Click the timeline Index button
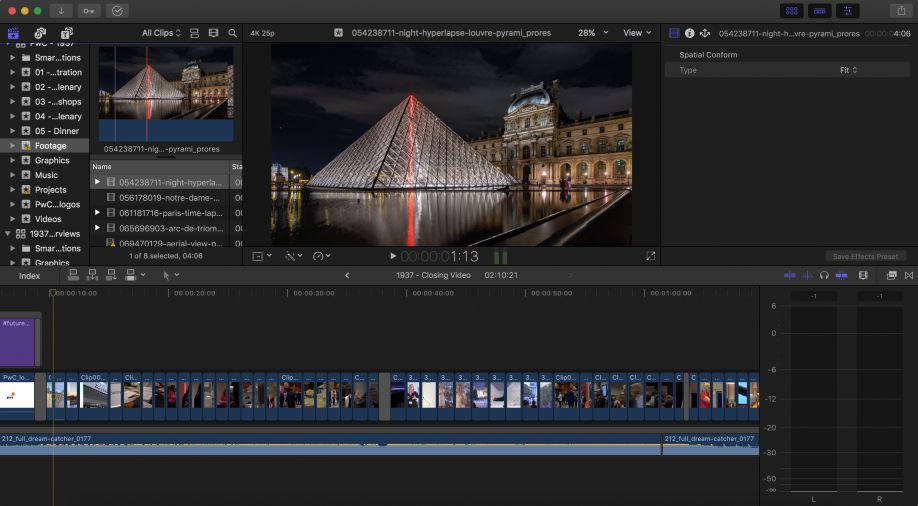918x506 pixels. tap(30, 276)
